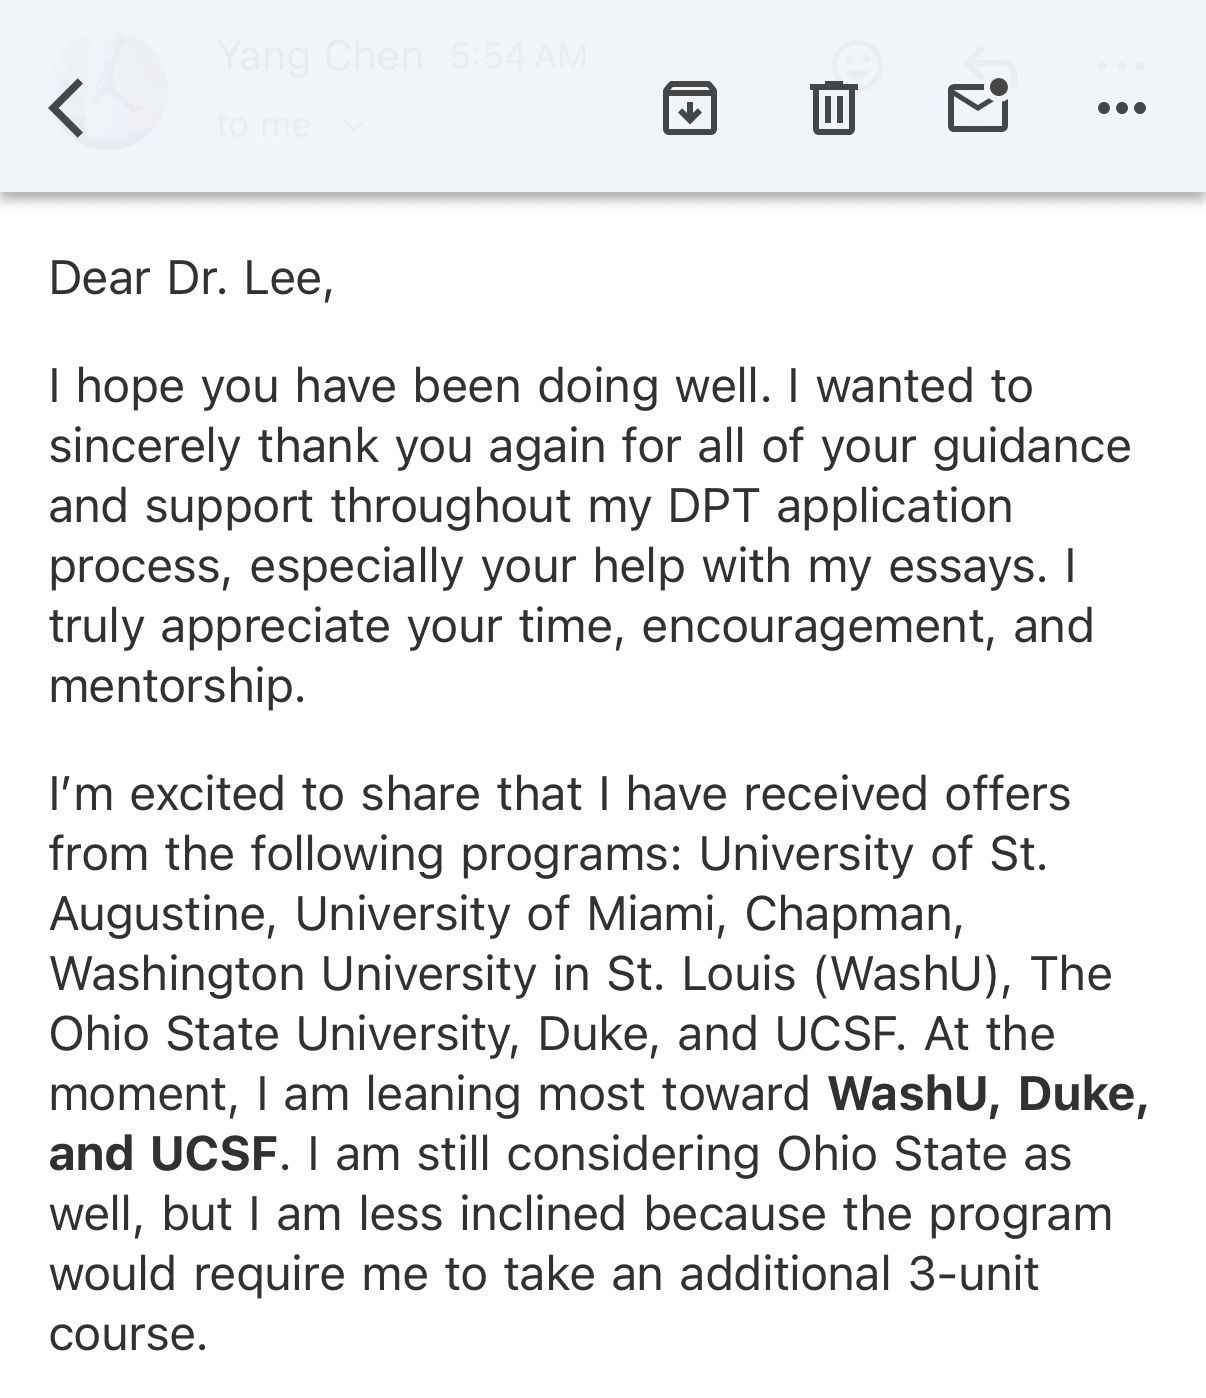Image resolution: width=1206 pixels, height=1398 pixels.
Task: Tap the faded reply arrow icon
Action: 990,65
